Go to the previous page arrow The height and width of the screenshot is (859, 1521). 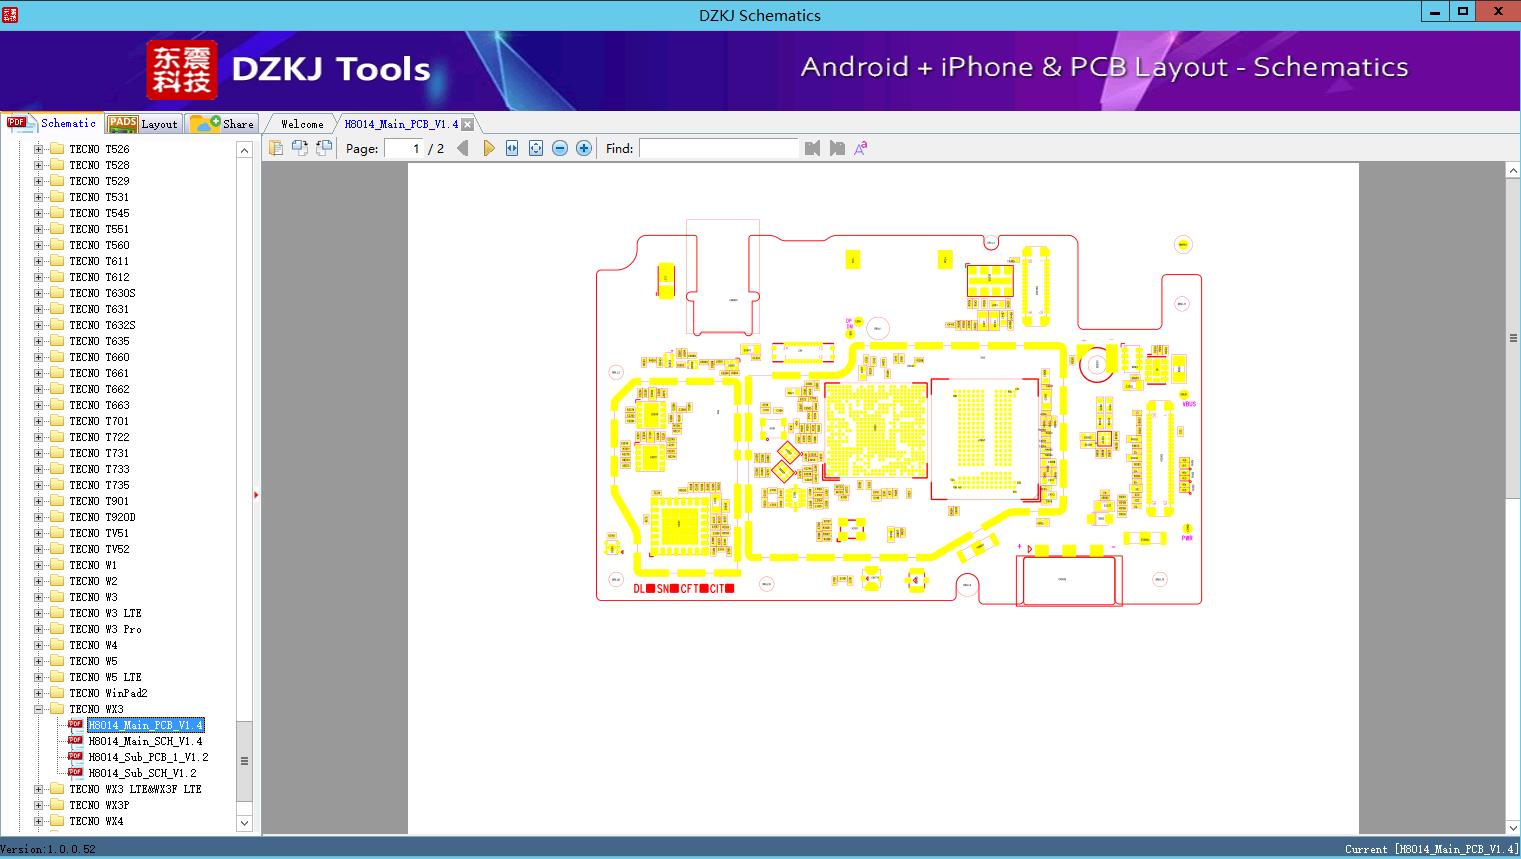pyautogui.click(x=462, y=148)
